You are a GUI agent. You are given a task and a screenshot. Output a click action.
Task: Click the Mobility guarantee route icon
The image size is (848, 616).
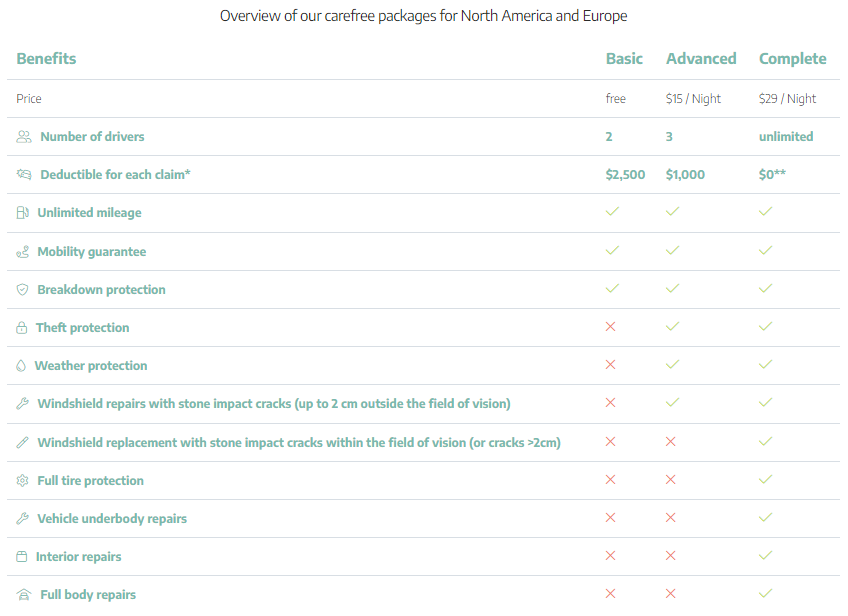tap(22, 251)
